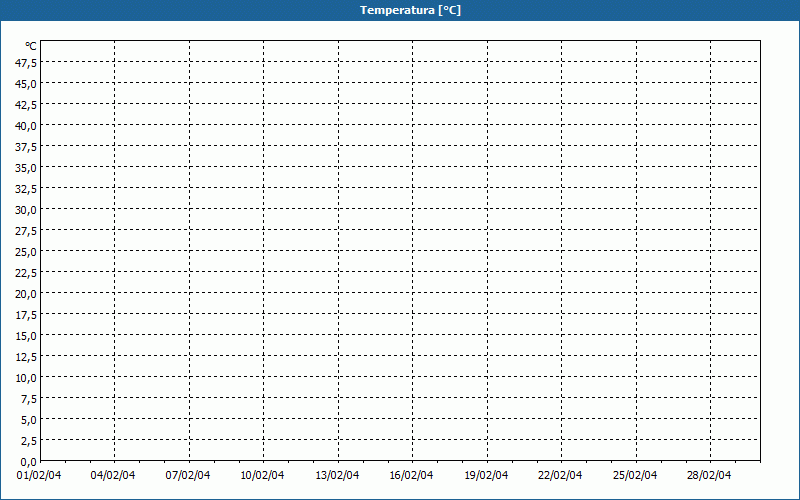Image resolution: width=800 pixels, height=500 pixels.
Task: Click the 25/02/04 date label
Action: point(635,476)
